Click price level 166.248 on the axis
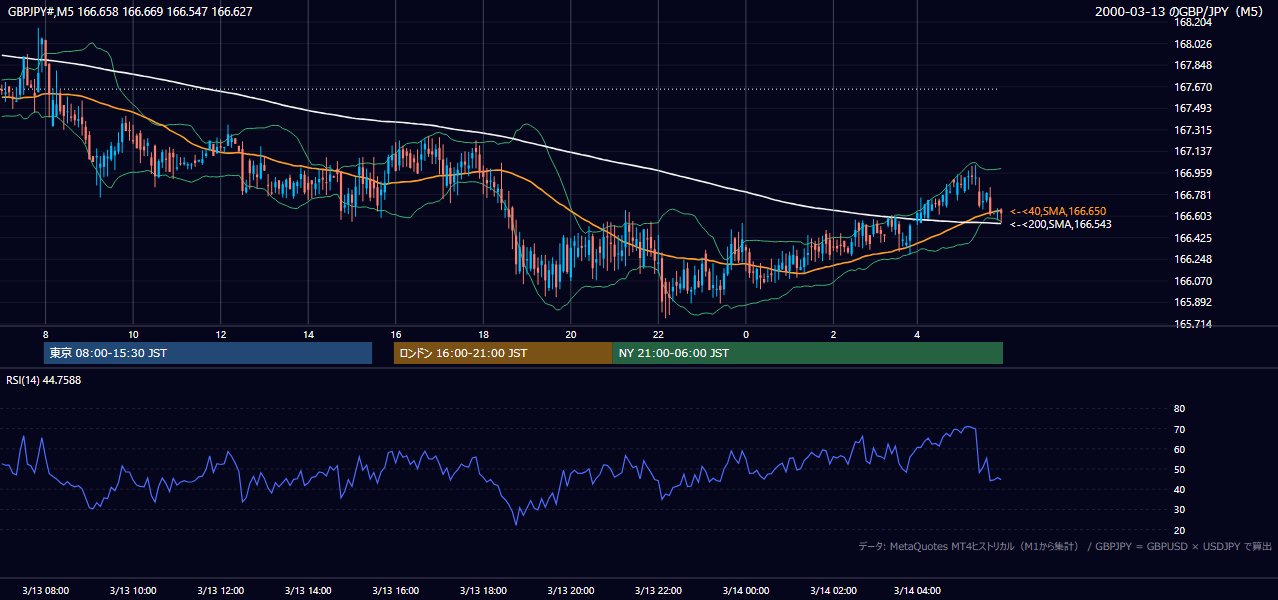1278x600 pixels. tap(1193, 259)
